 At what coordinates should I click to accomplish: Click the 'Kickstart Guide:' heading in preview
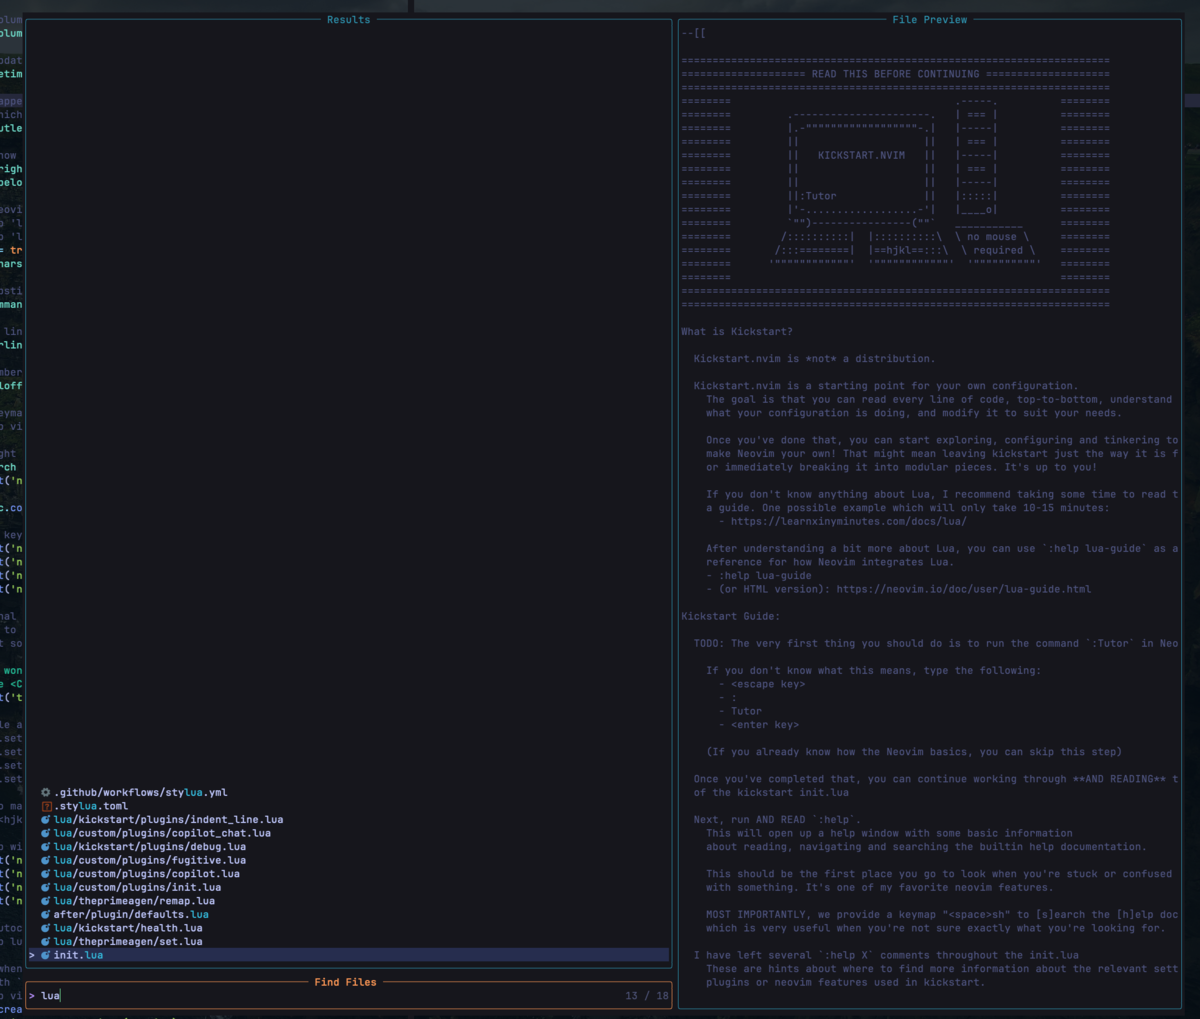(731, 616)
